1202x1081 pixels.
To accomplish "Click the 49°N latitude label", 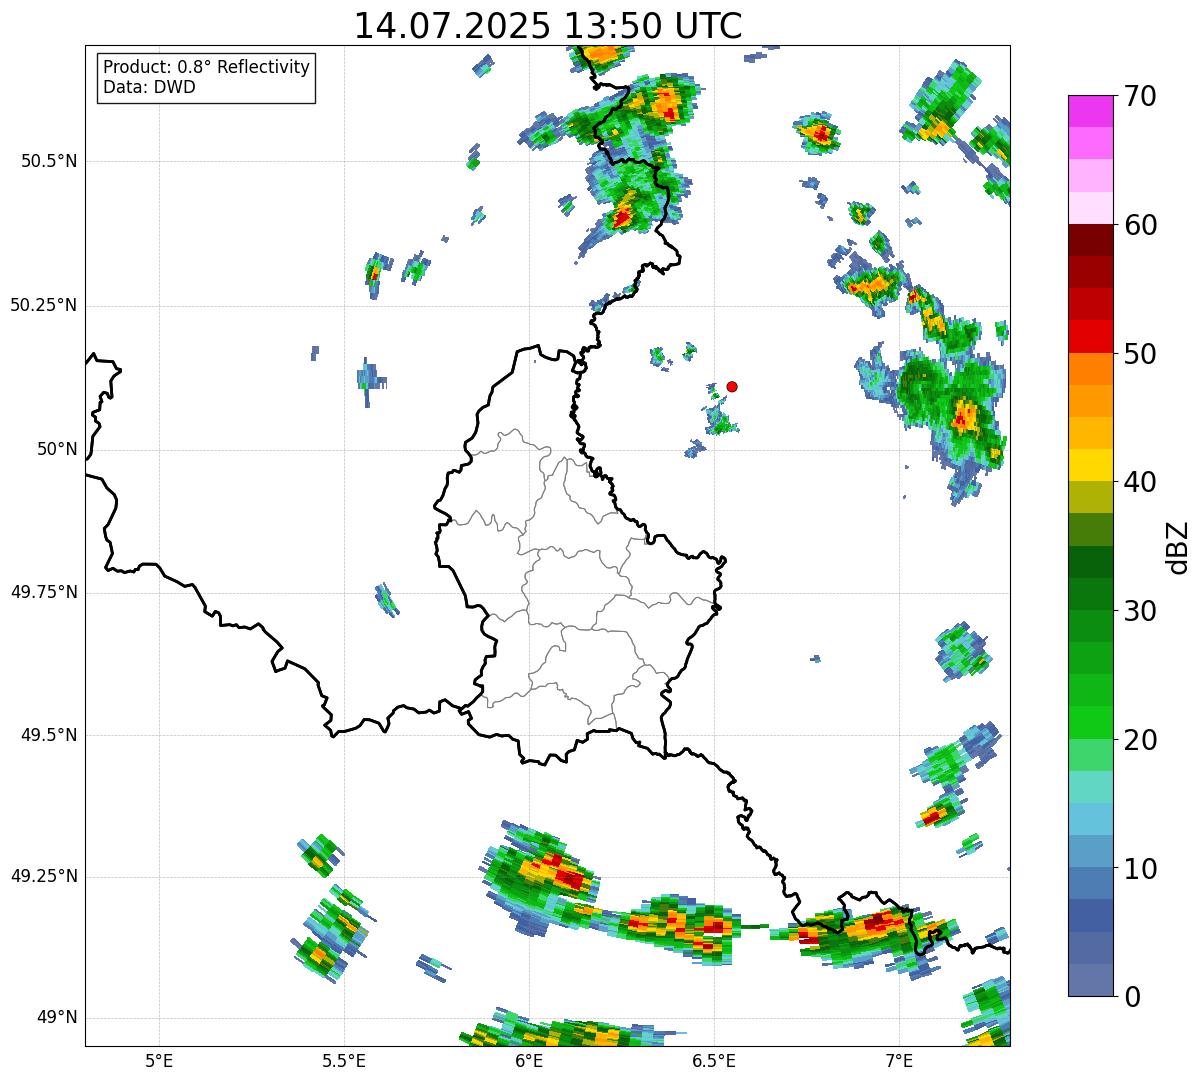I will tap(58, 1018).
